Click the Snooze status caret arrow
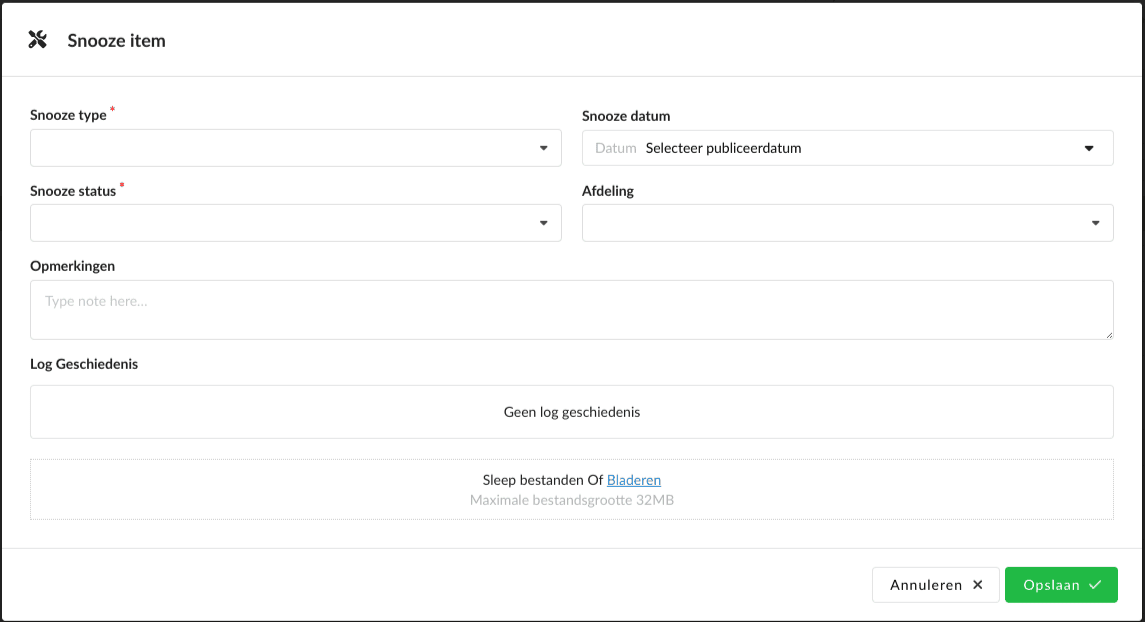1145x622 pixels. coord(543,223)
